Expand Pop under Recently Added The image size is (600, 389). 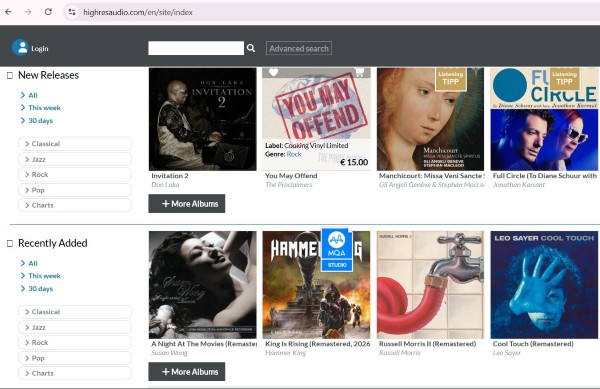coord(75,358)
